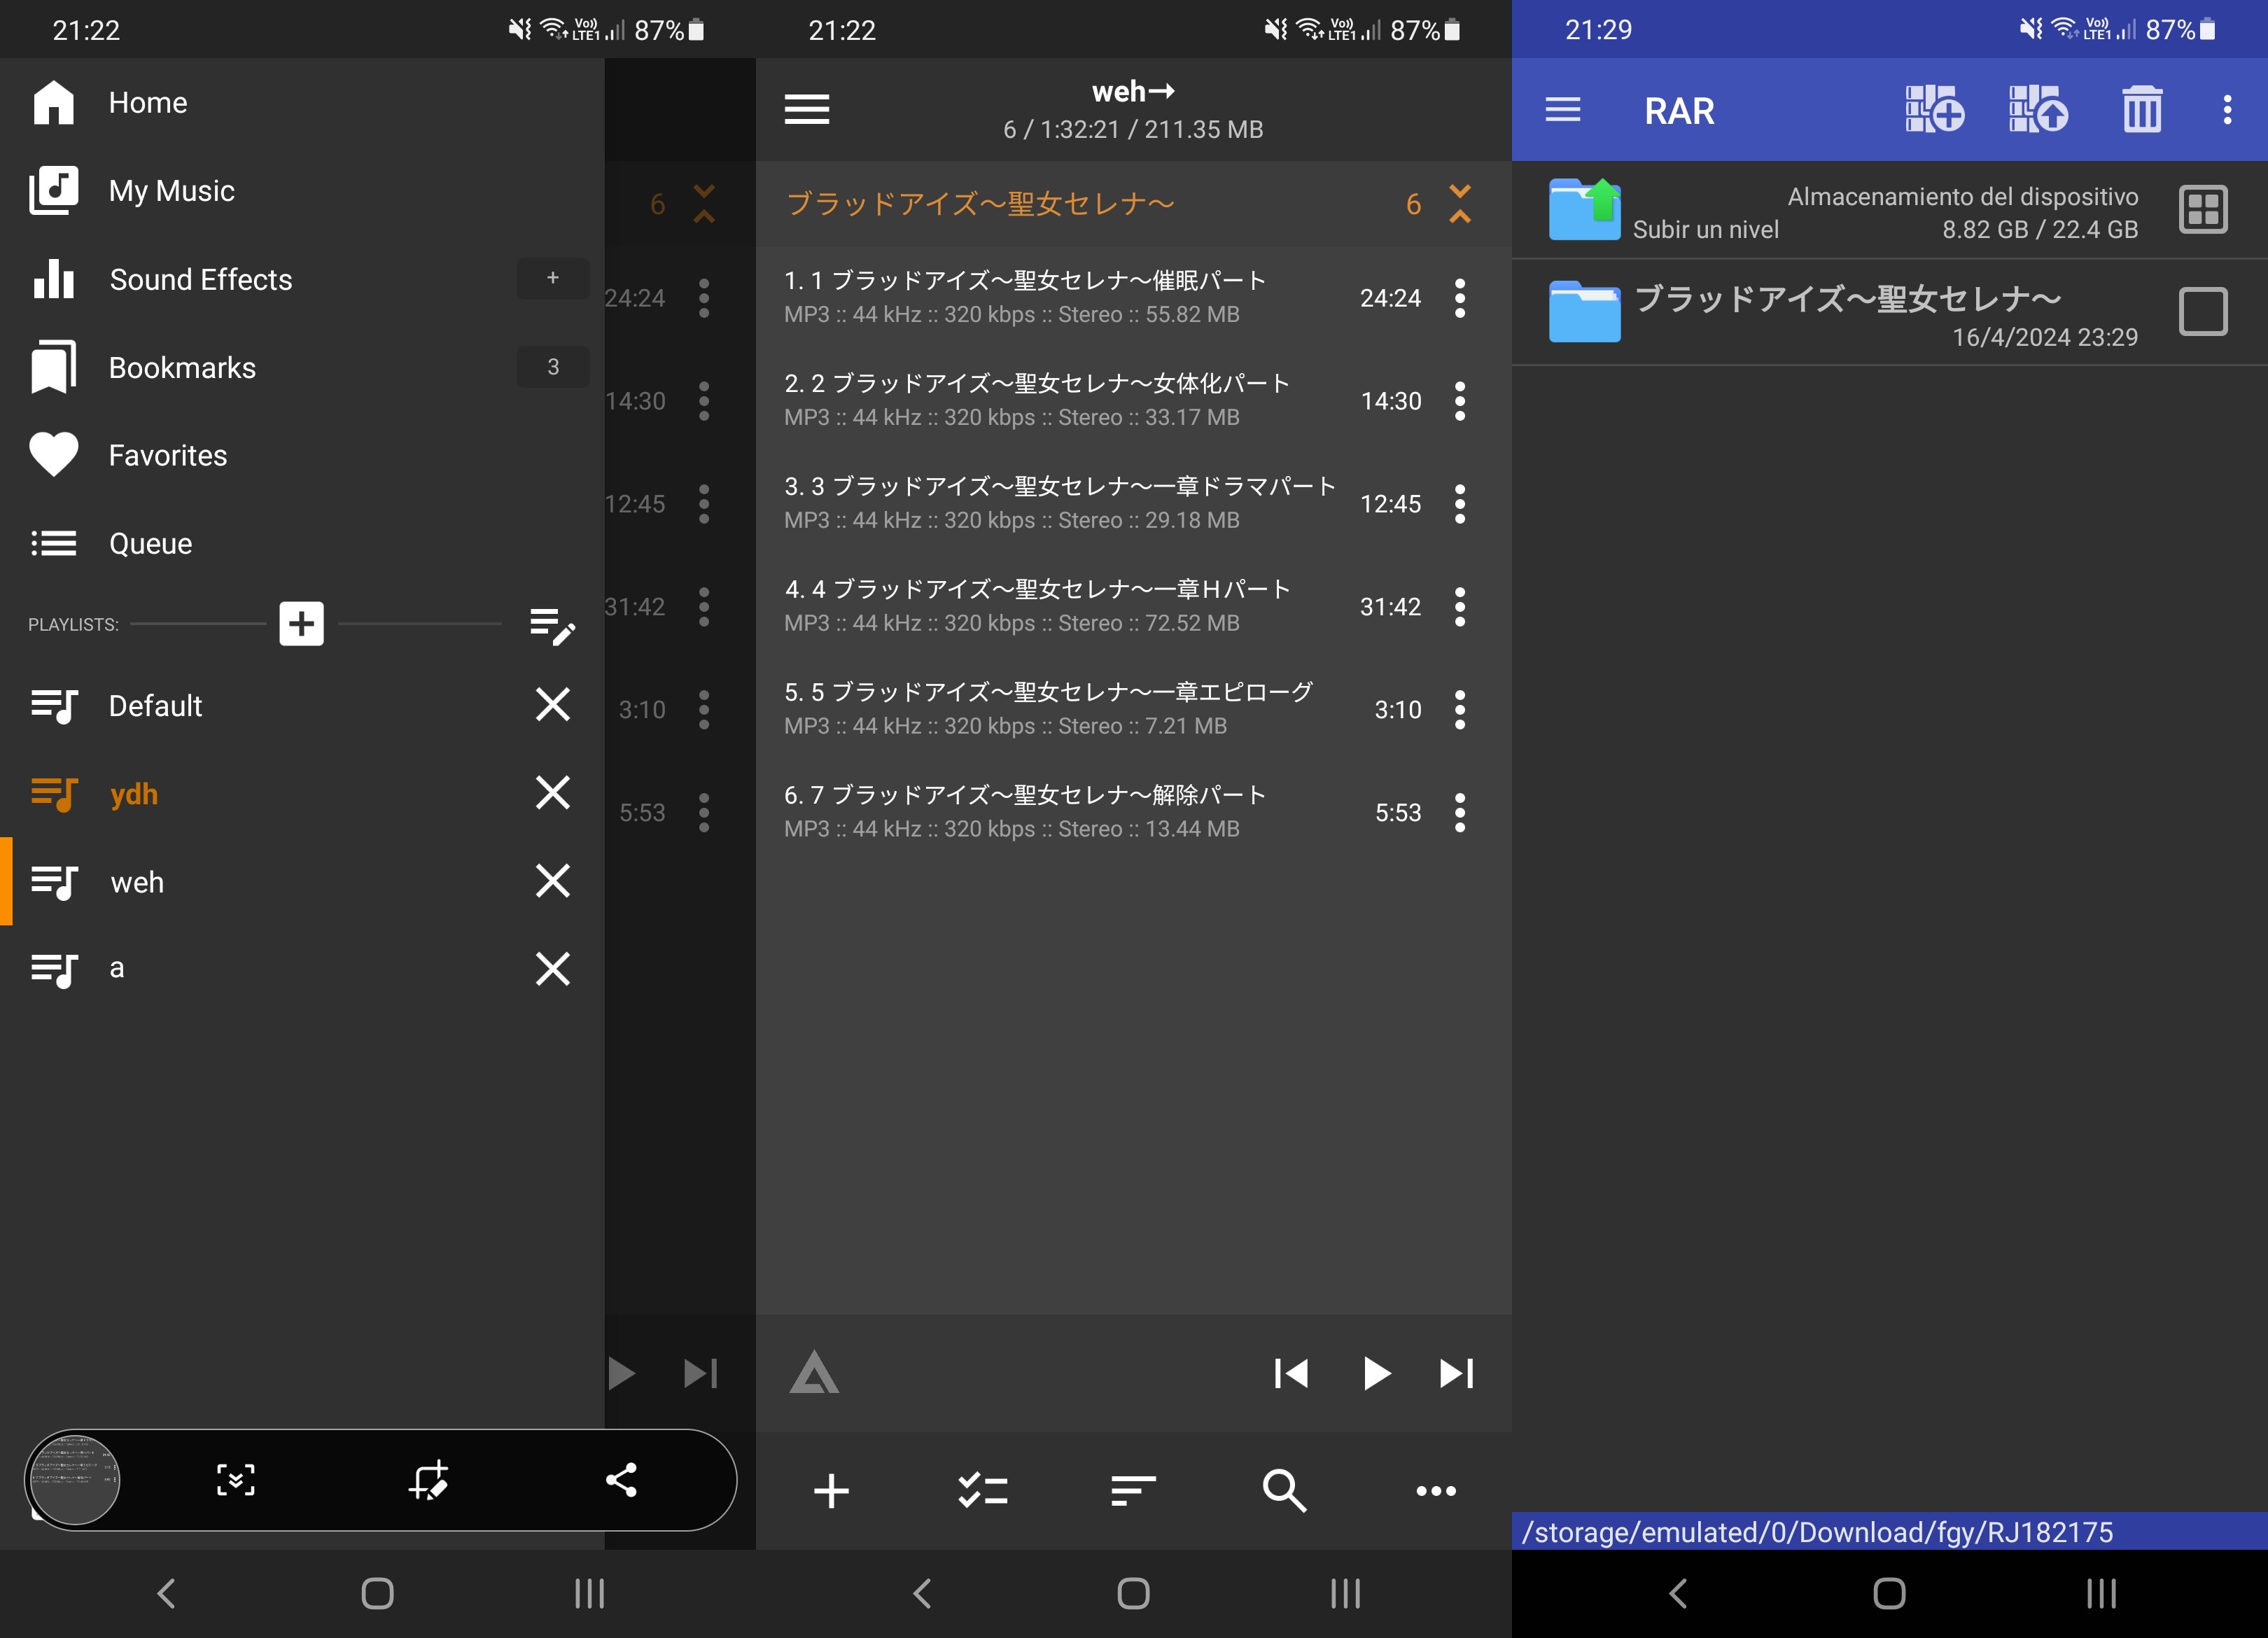The width and height of the screenshot is (2268, 1638).
Task: Tap the scroll capture icon
Action: (236, 1480)
